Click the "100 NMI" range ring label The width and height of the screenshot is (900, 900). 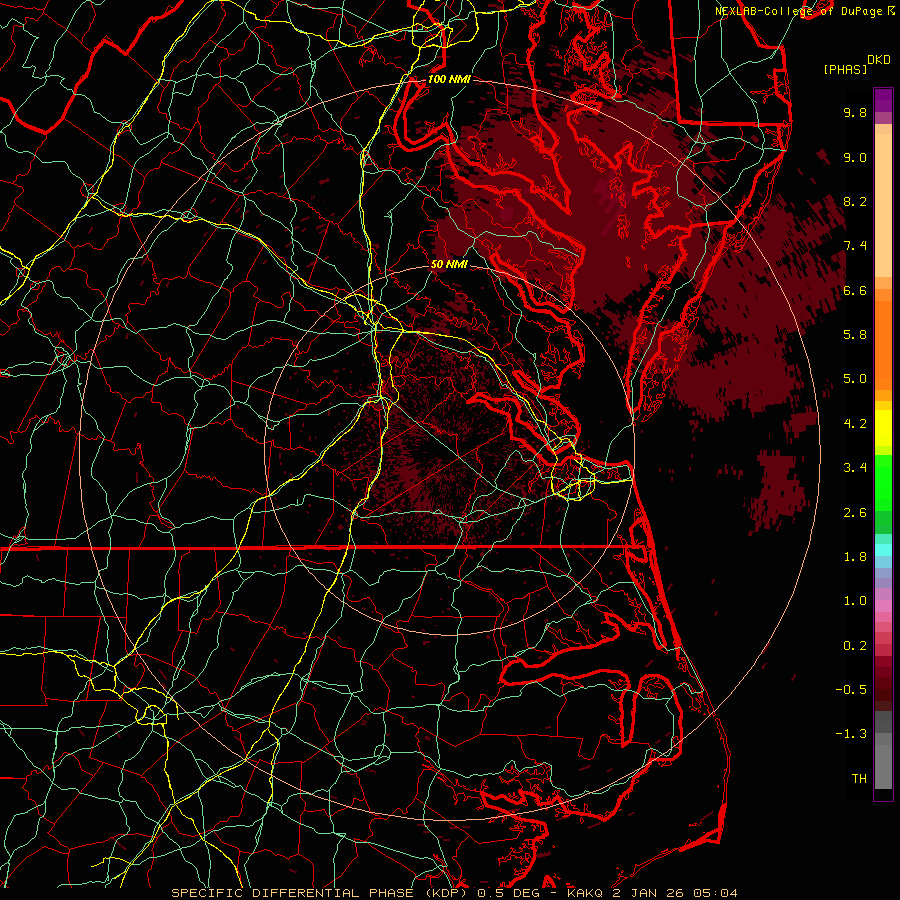click(449, 79)
